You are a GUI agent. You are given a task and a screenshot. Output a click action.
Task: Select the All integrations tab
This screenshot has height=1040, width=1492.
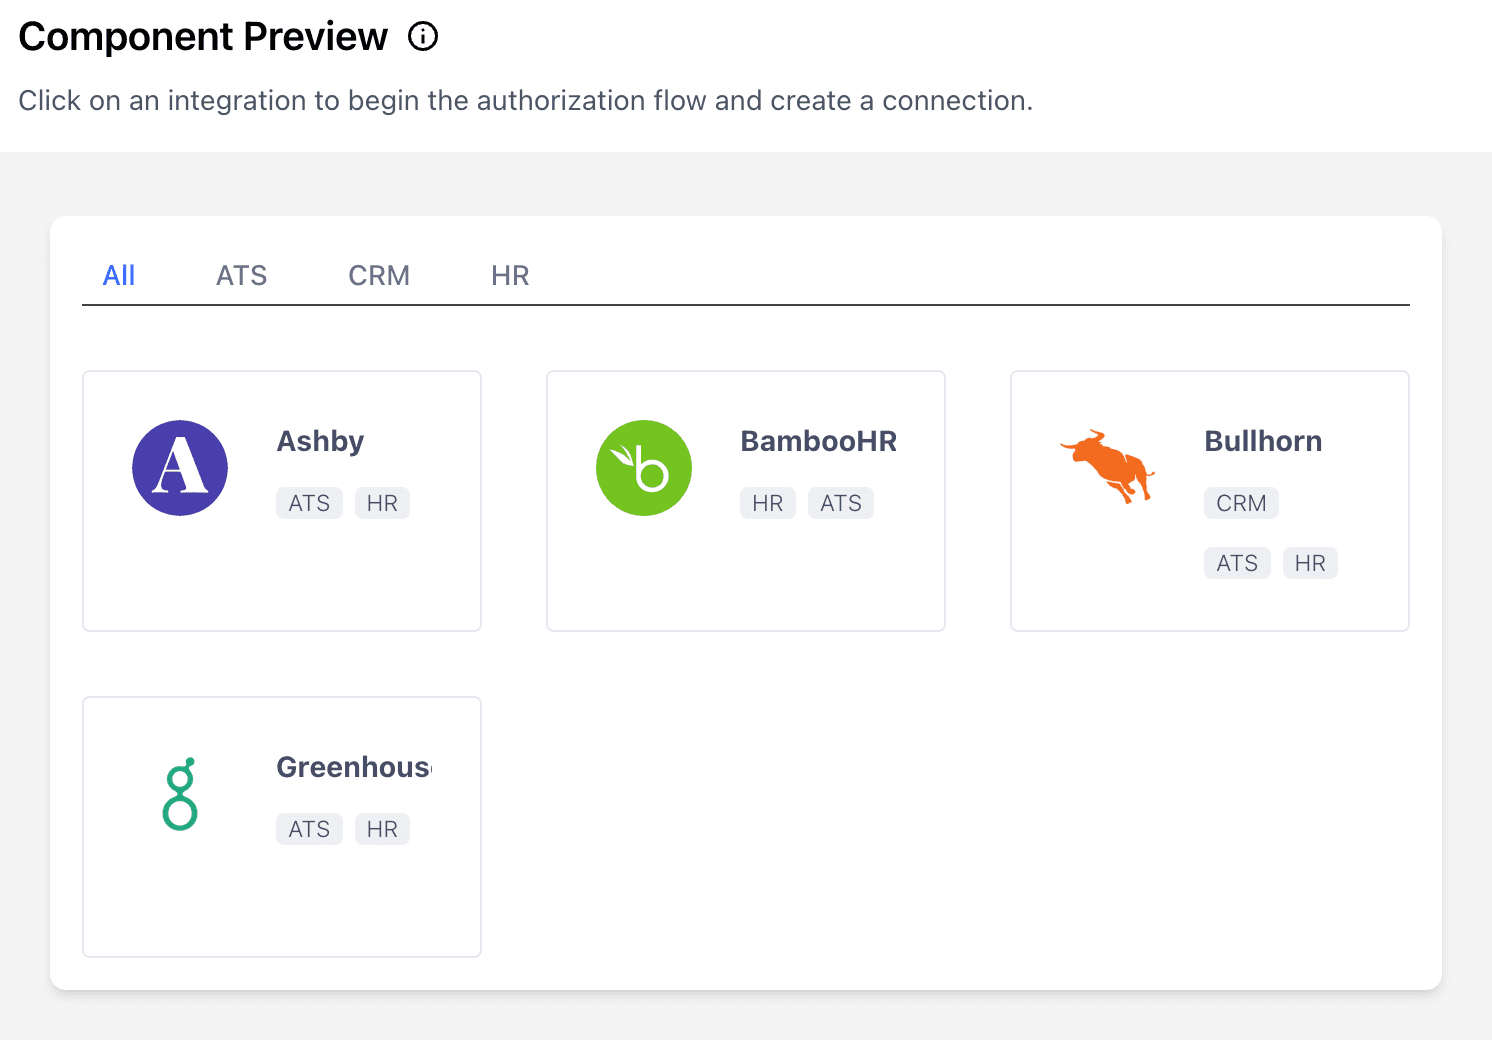pos(119,275)
